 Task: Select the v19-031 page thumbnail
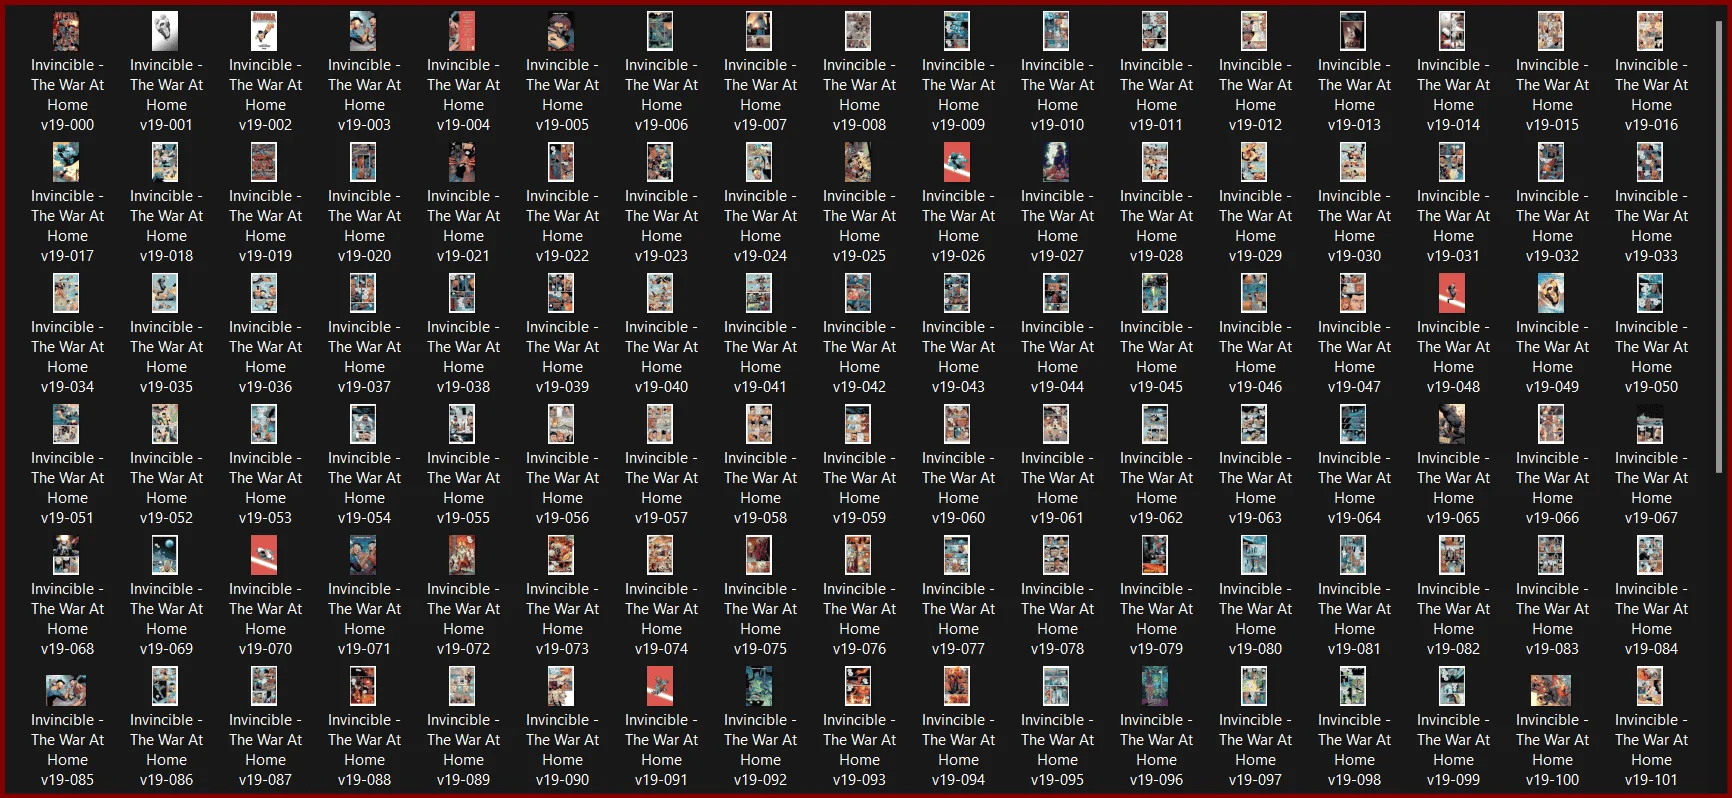(x=1453, y=163)
